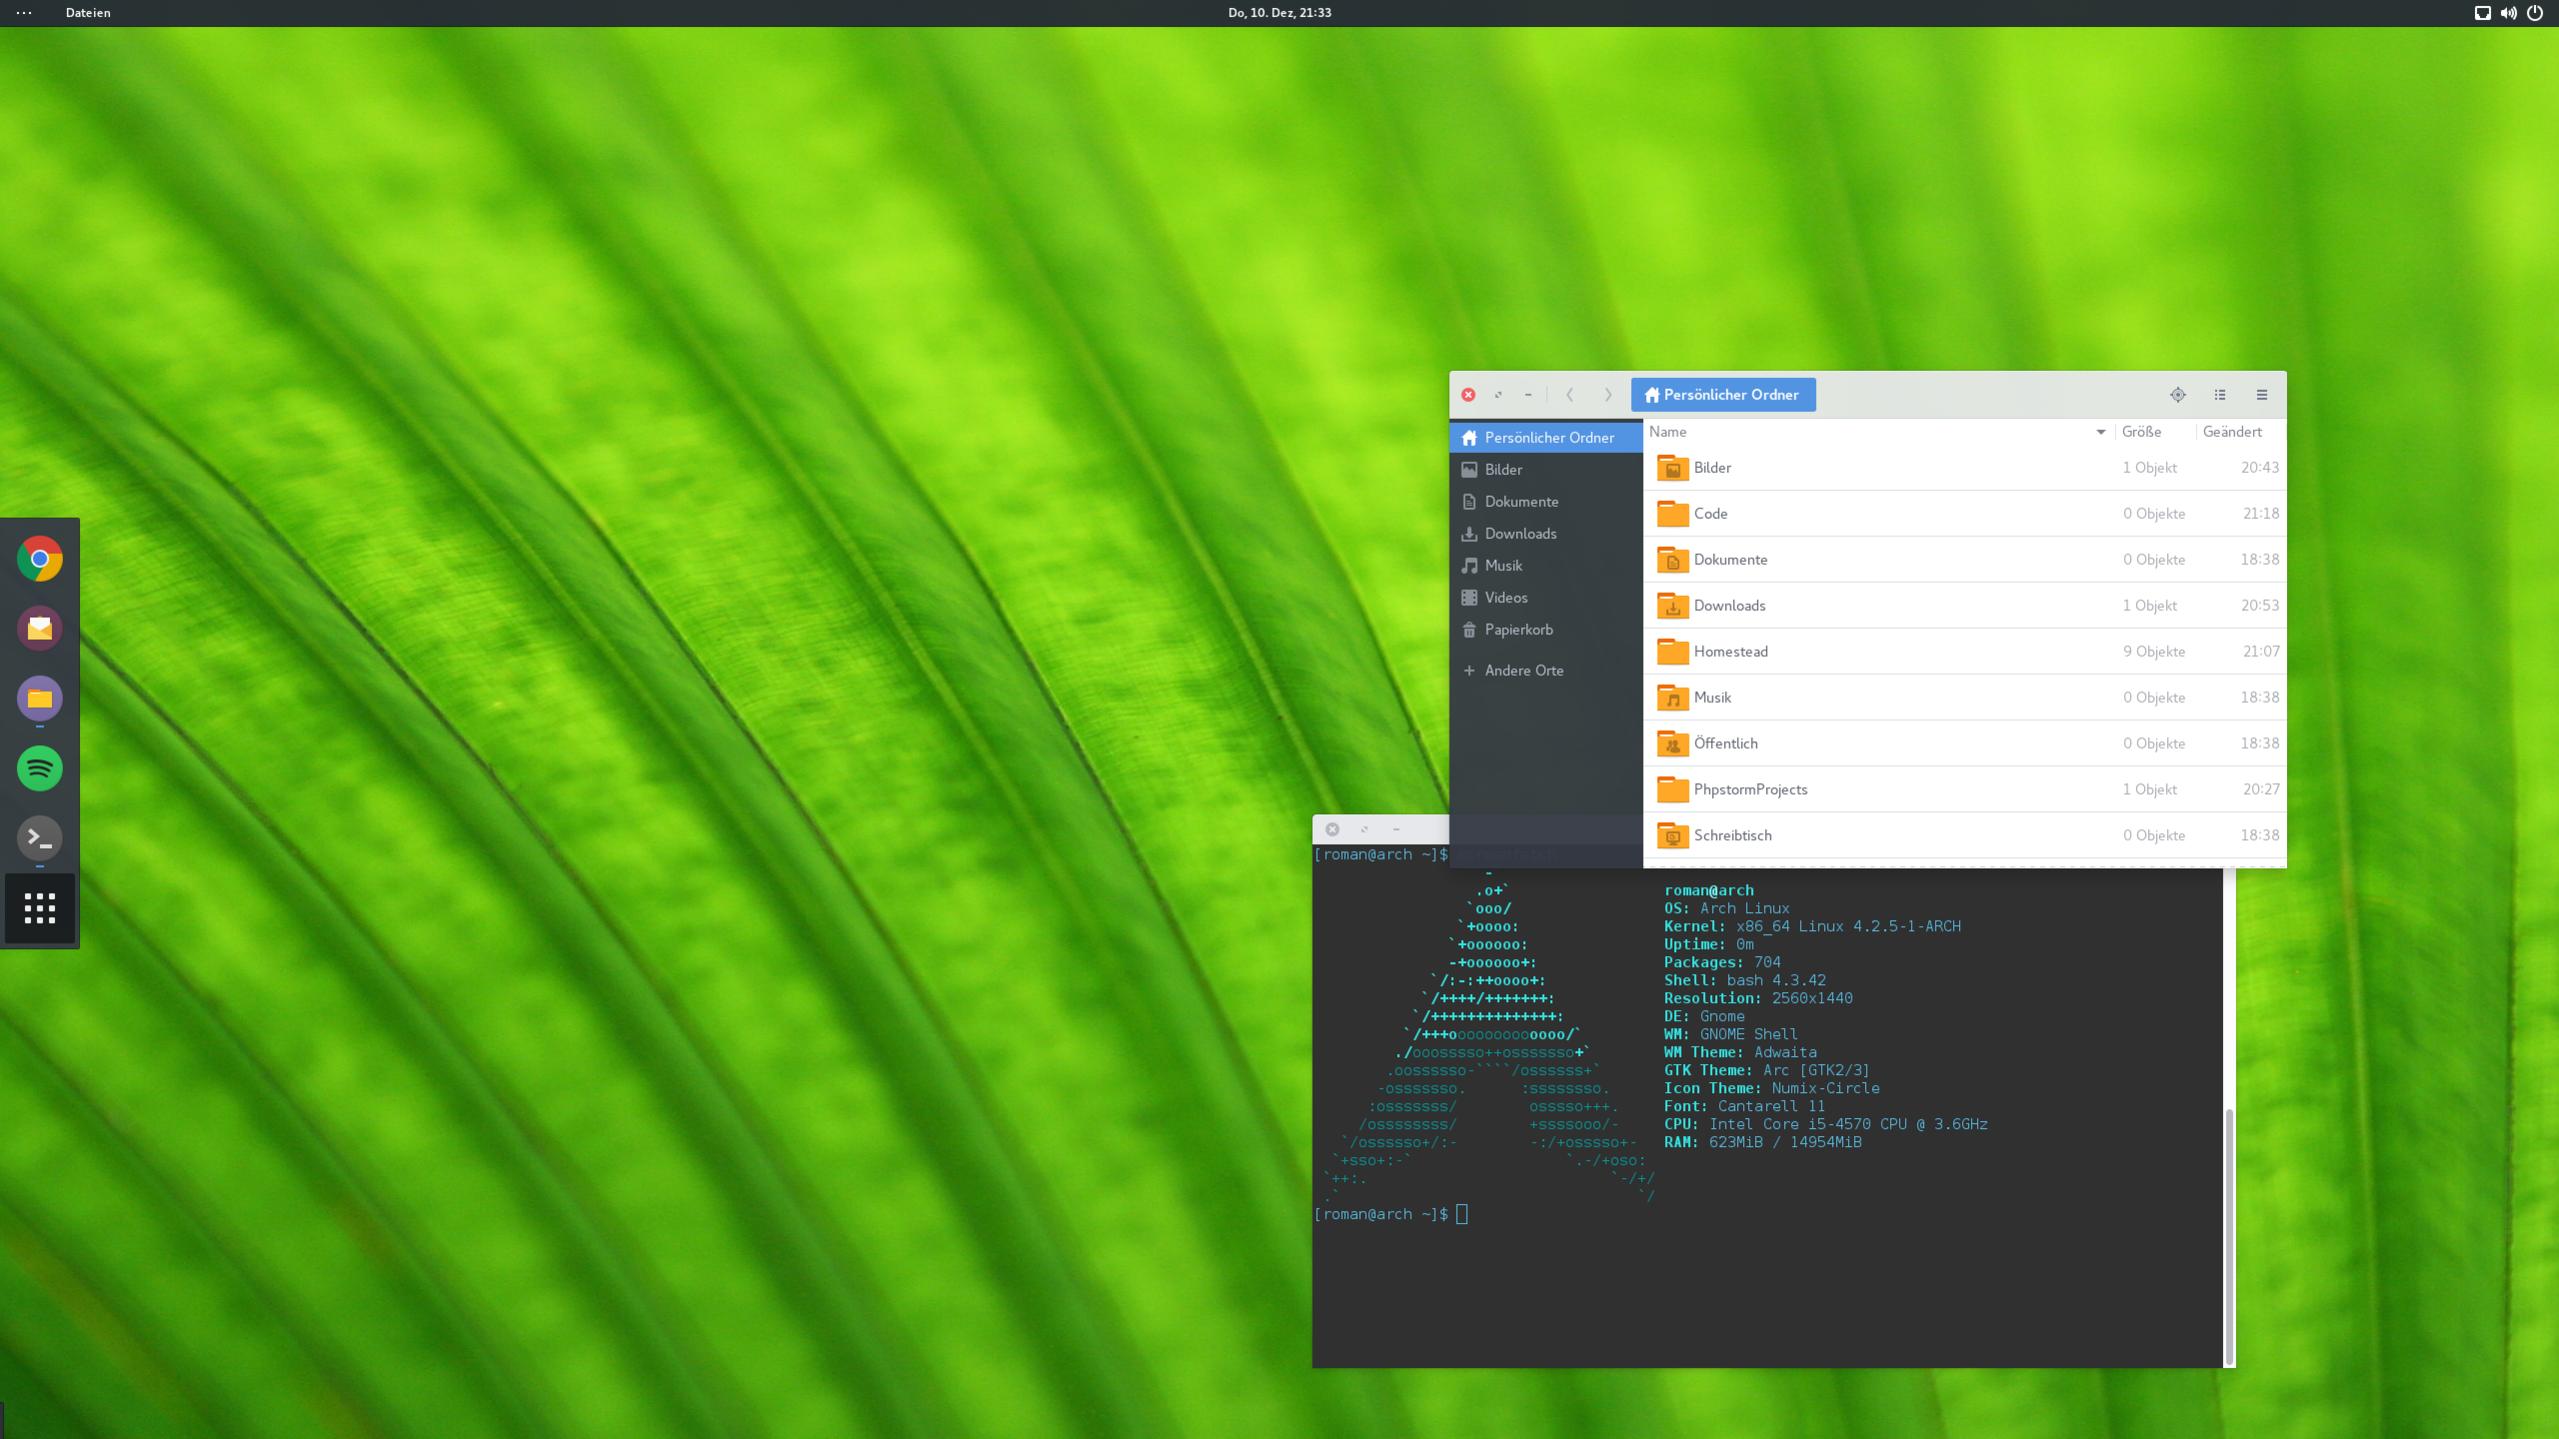Open Bilder in the sidebar
Image resolution: width=2559 pixels, height=1439 pixels.
(x=1546, y=469)
